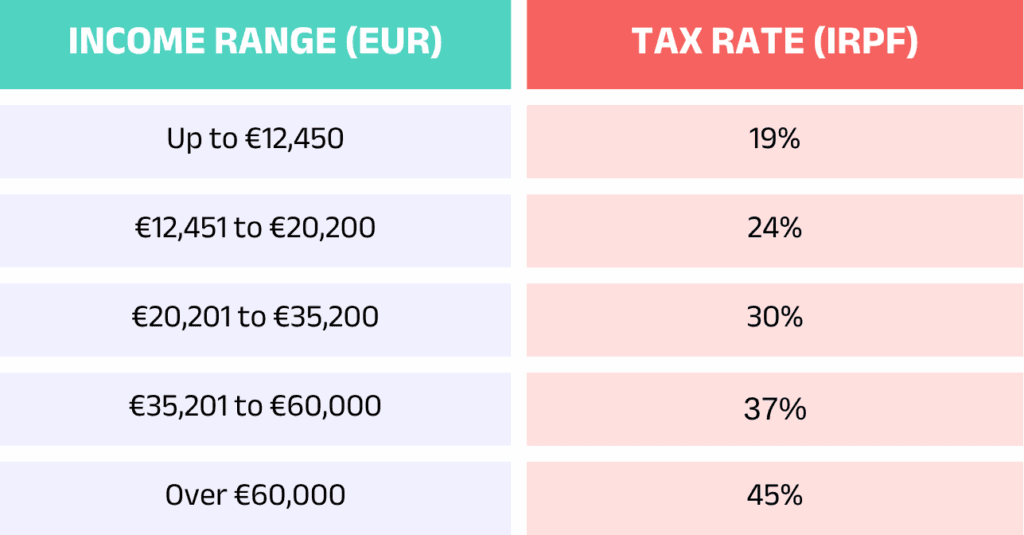Click the '€12,451 to €20,200' income cell

point(255,229)
